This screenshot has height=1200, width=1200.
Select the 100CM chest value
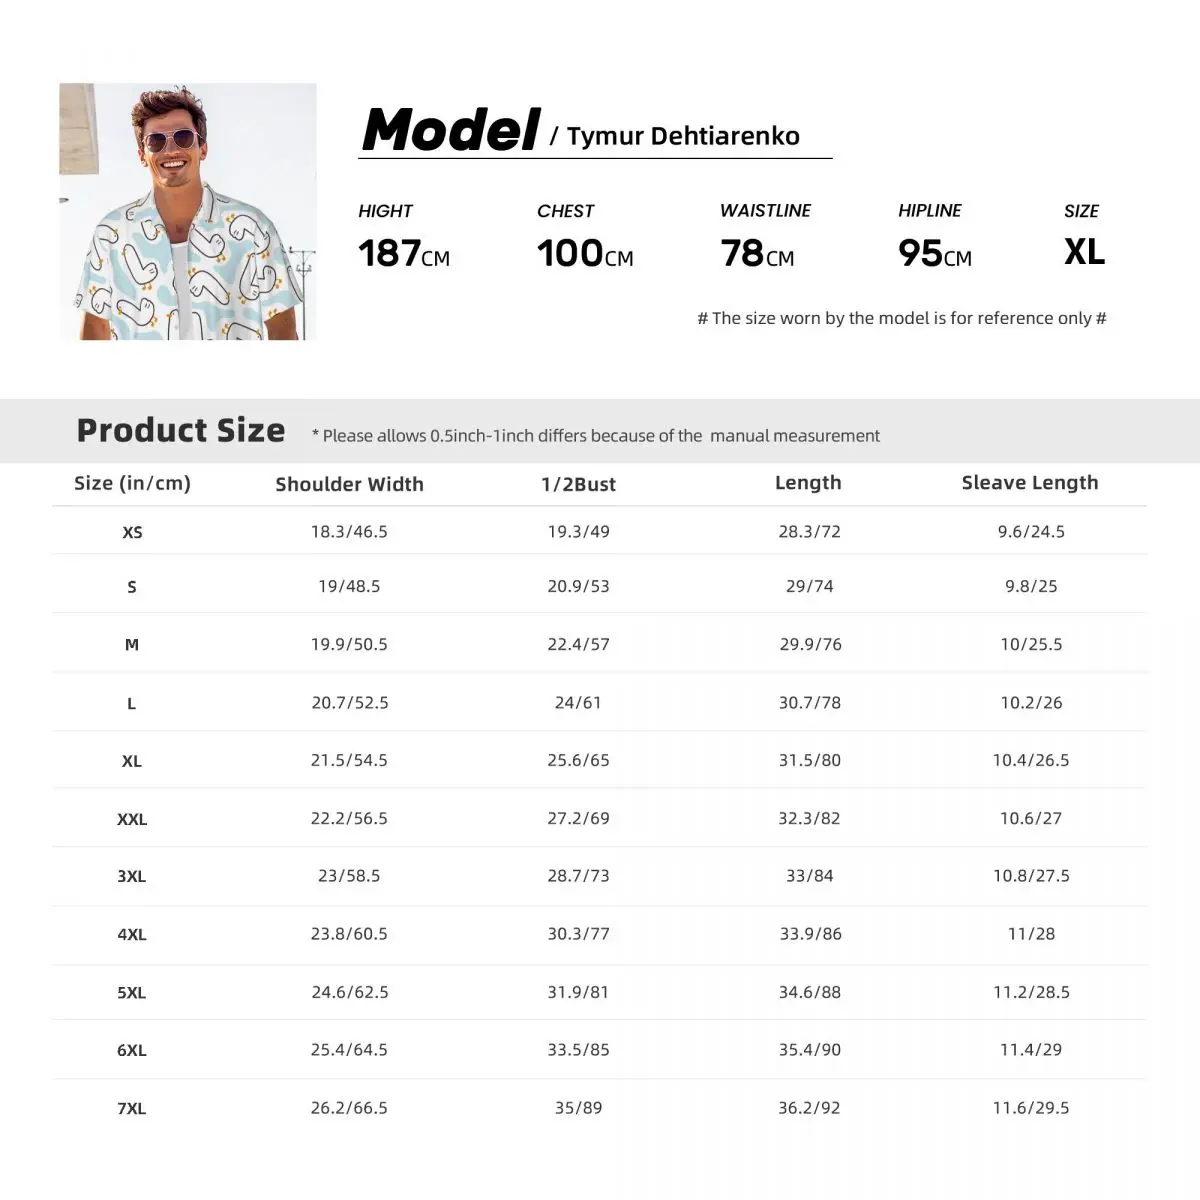click(x=585, y=254)
